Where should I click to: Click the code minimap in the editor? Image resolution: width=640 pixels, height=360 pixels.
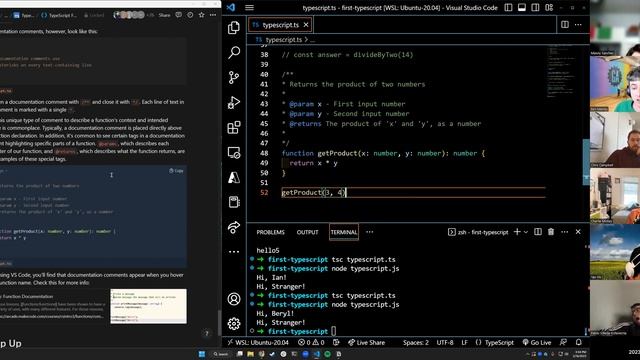click(561, 73)
